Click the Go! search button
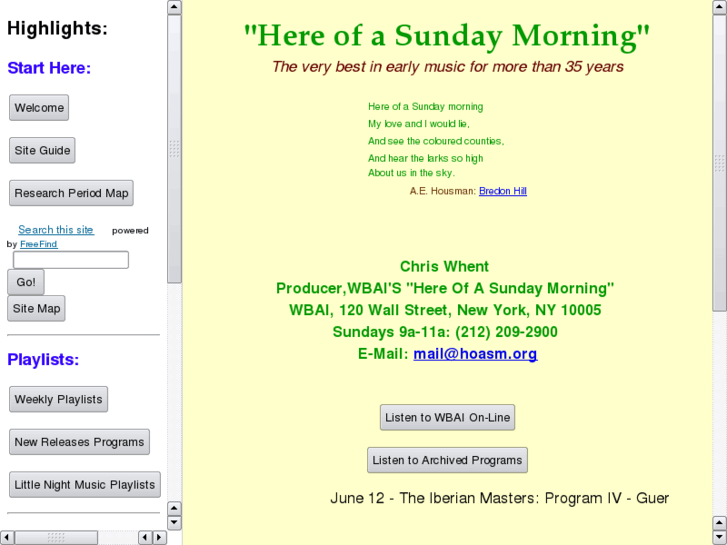727x545 pixels. pos(26,282)
